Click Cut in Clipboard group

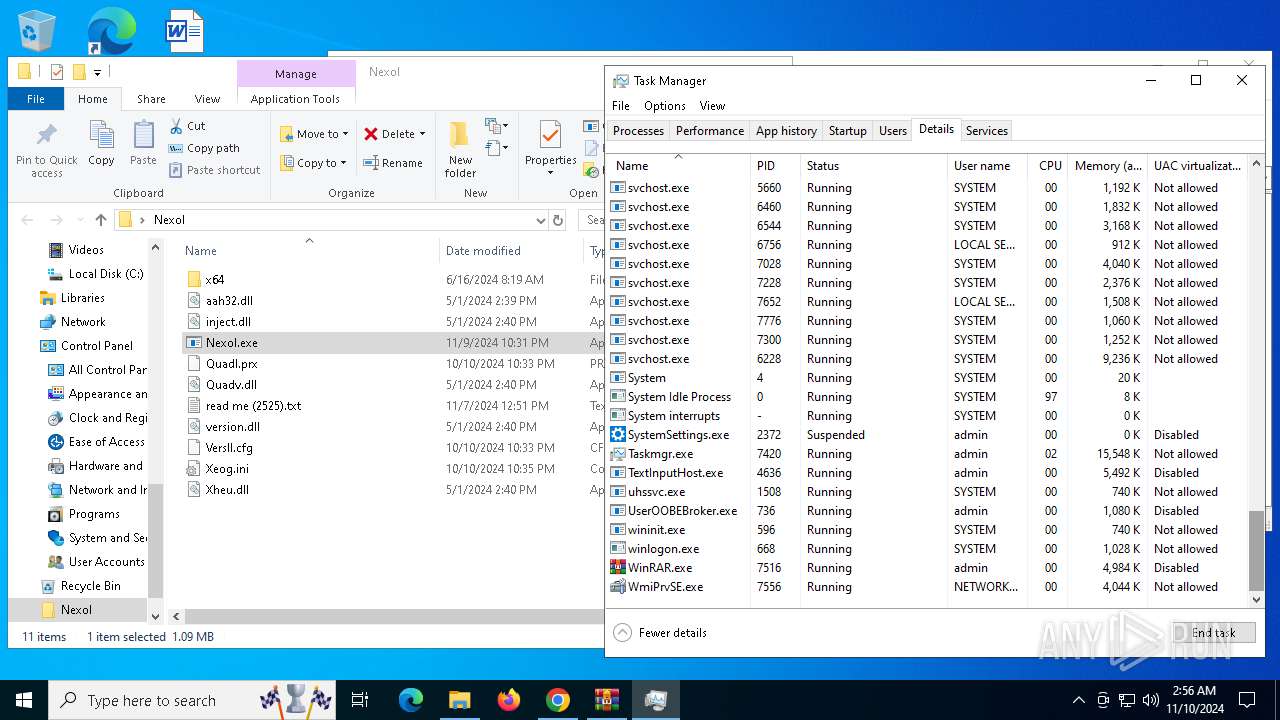[187, 126]
